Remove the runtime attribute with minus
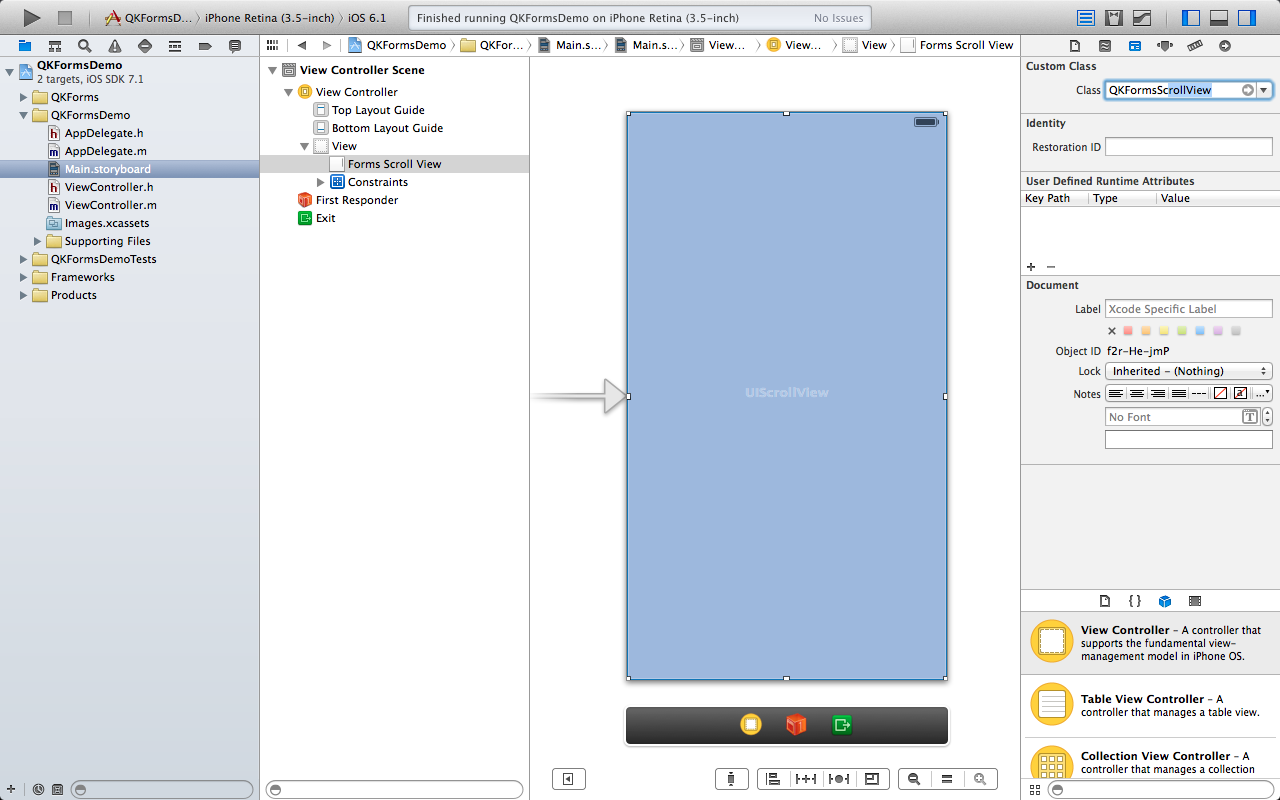Screen dimensions: 1280x800 (1051, 267)
